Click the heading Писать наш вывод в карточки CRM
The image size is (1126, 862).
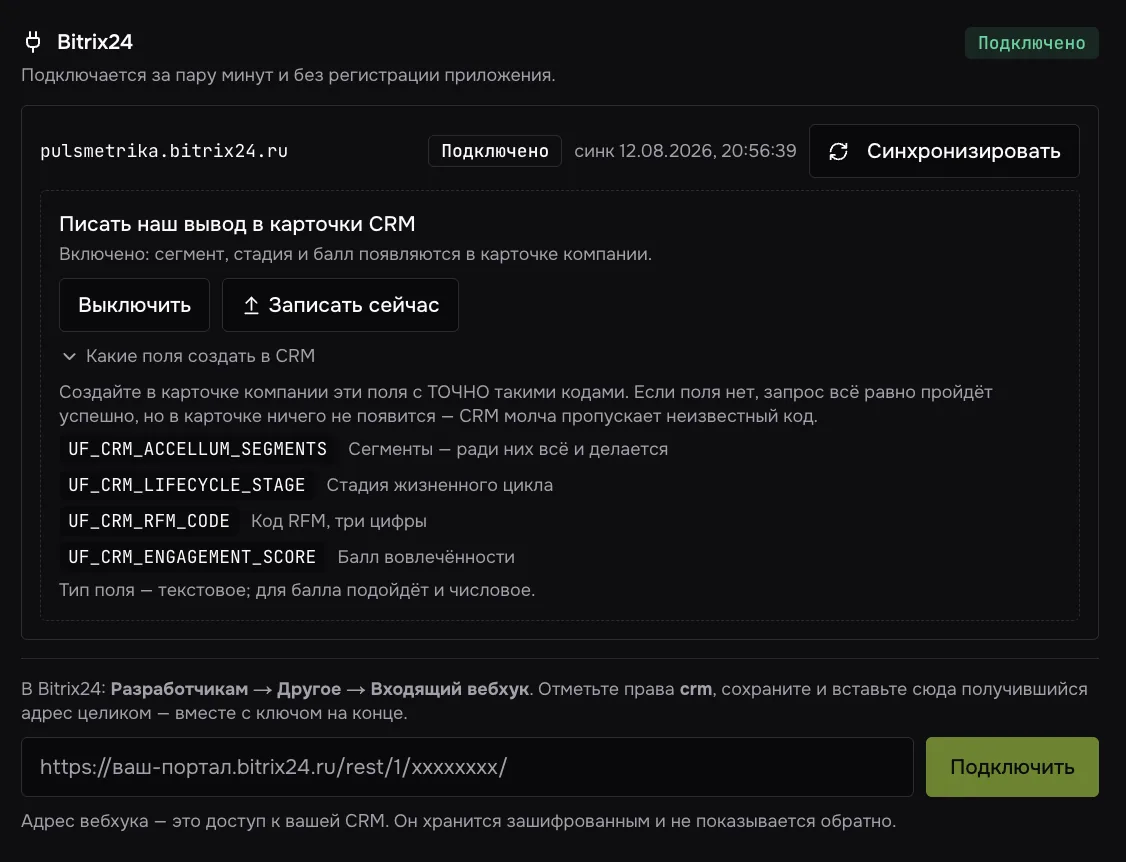pyautogui.click(x=237, y=223)
